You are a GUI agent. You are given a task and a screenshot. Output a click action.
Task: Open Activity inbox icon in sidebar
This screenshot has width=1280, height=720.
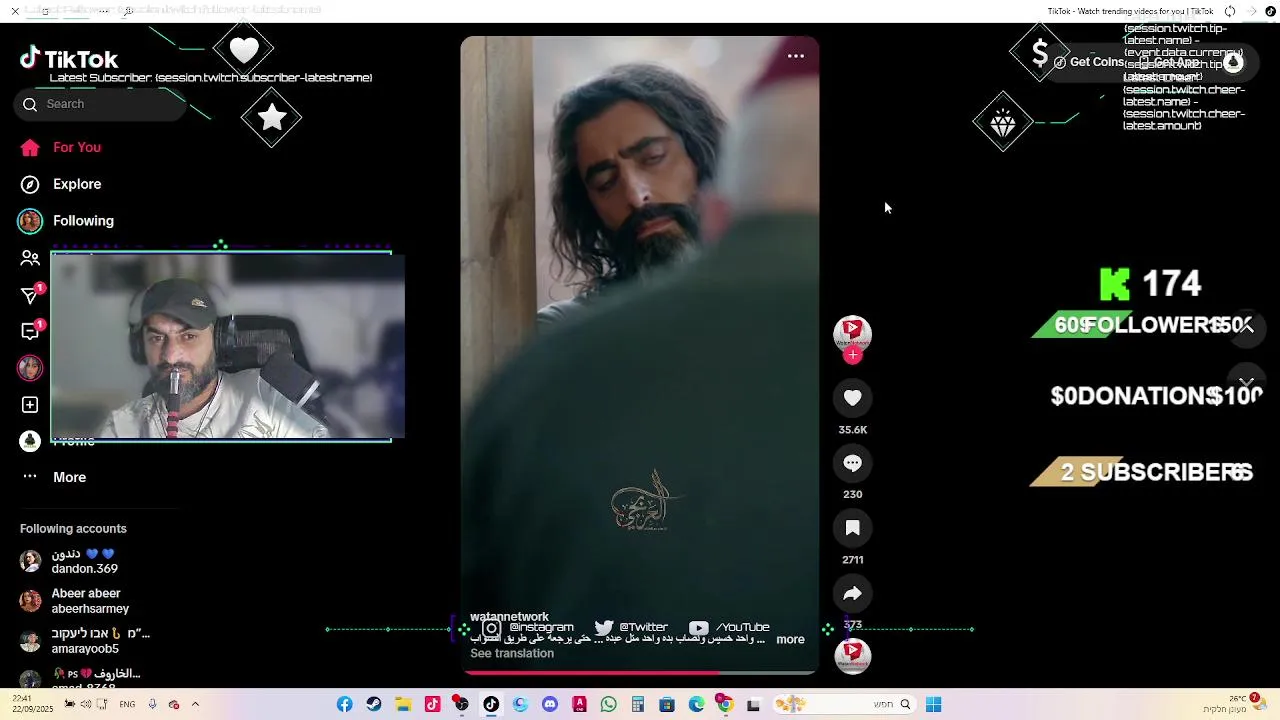pos(30,331)
